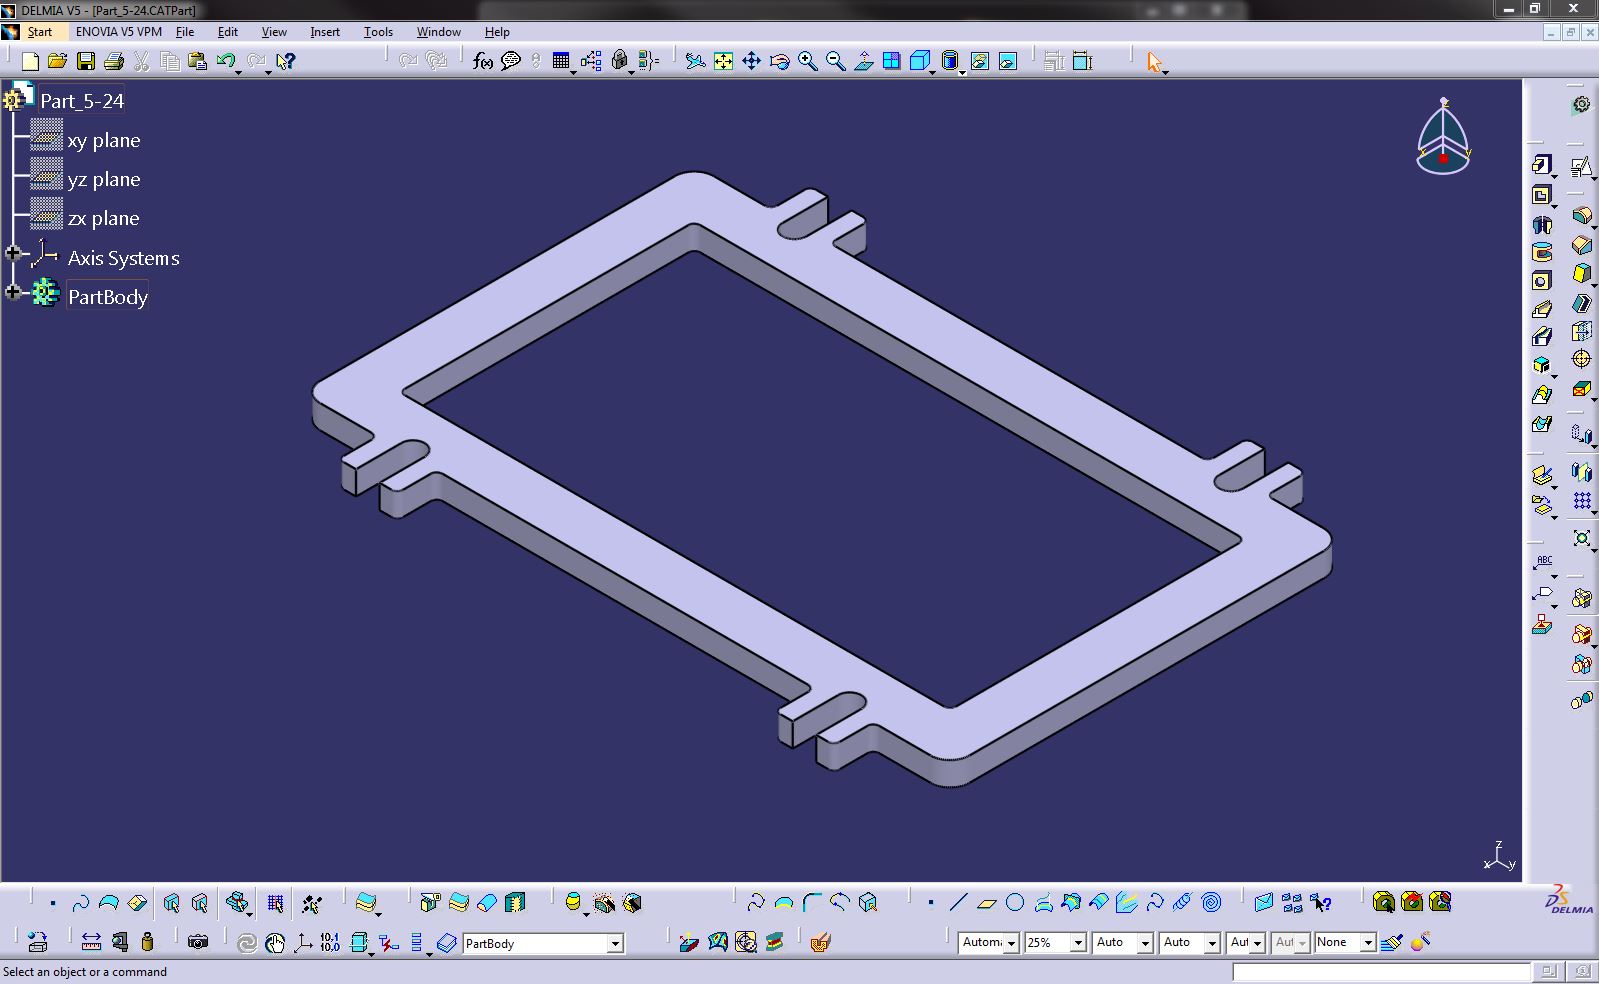The height and width of the screenshot is (984, 1599).
Task: Open the Help menu
Action: 497,32
